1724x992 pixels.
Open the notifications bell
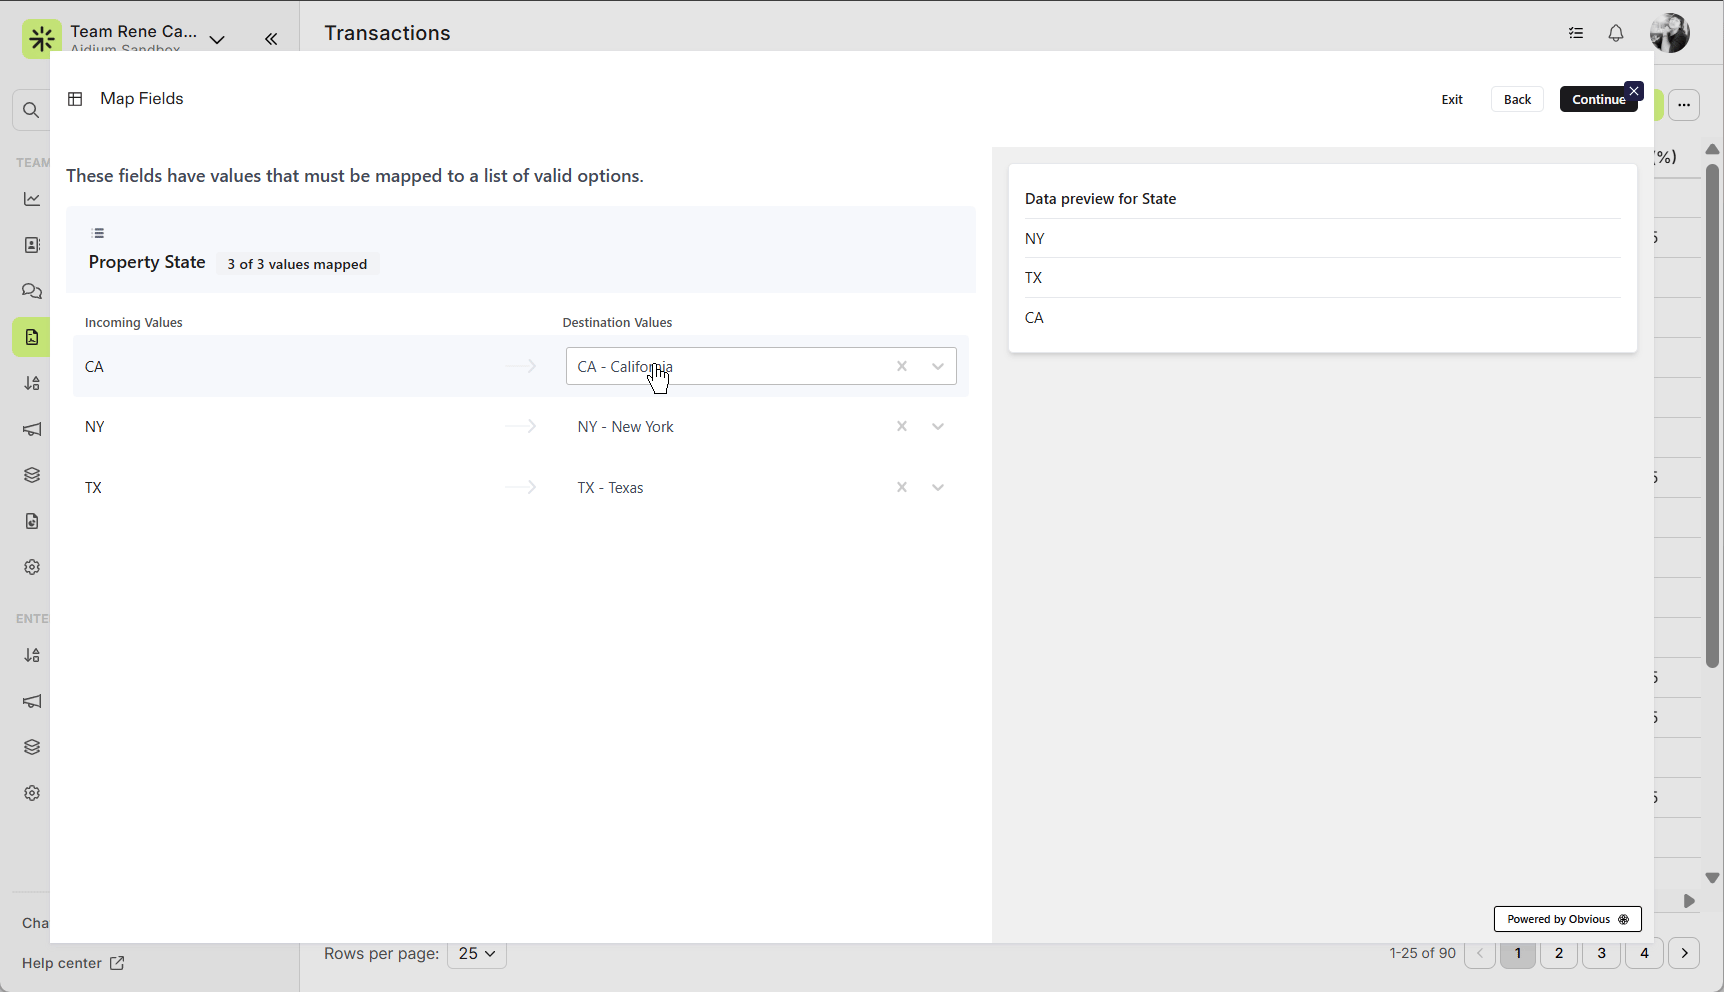click(1616, 34)
